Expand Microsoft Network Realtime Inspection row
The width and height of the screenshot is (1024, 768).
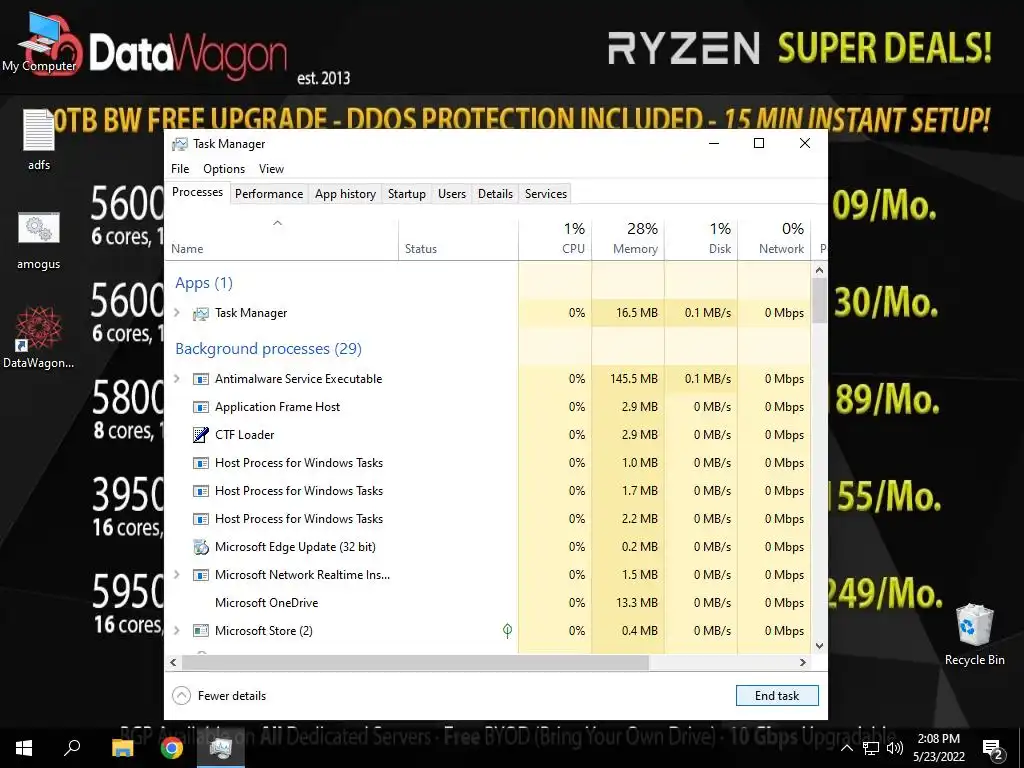coord(176,575)
